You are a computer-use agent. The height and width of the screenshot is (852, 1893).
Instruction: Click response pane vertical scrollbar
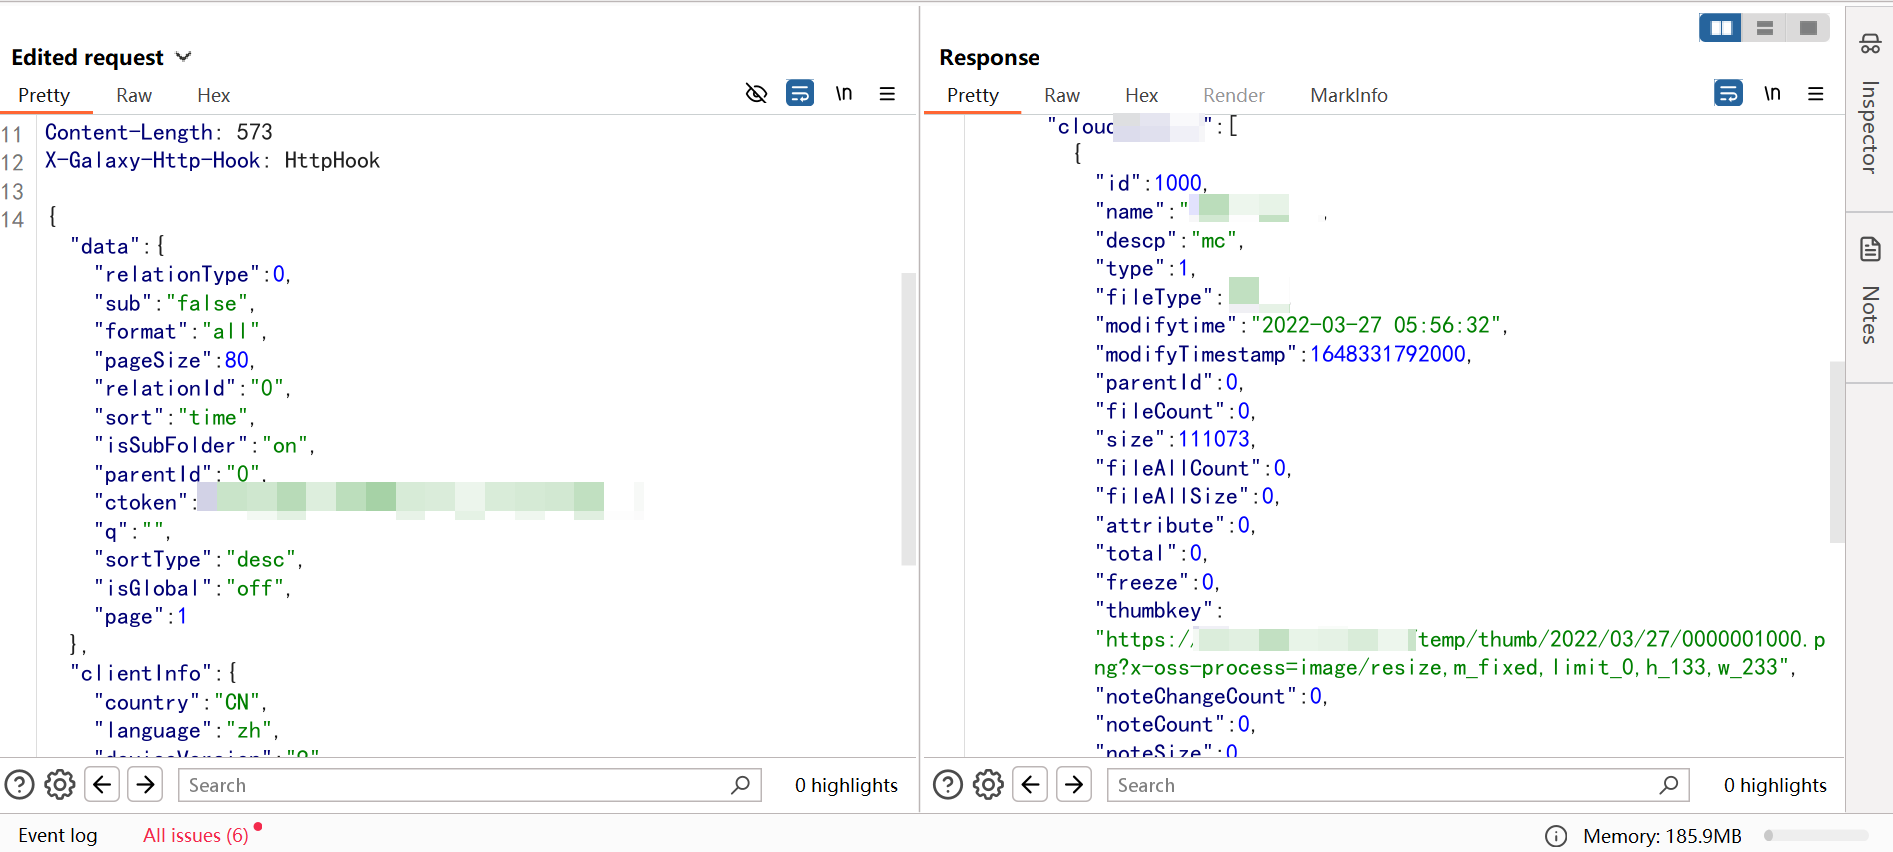1837,452
